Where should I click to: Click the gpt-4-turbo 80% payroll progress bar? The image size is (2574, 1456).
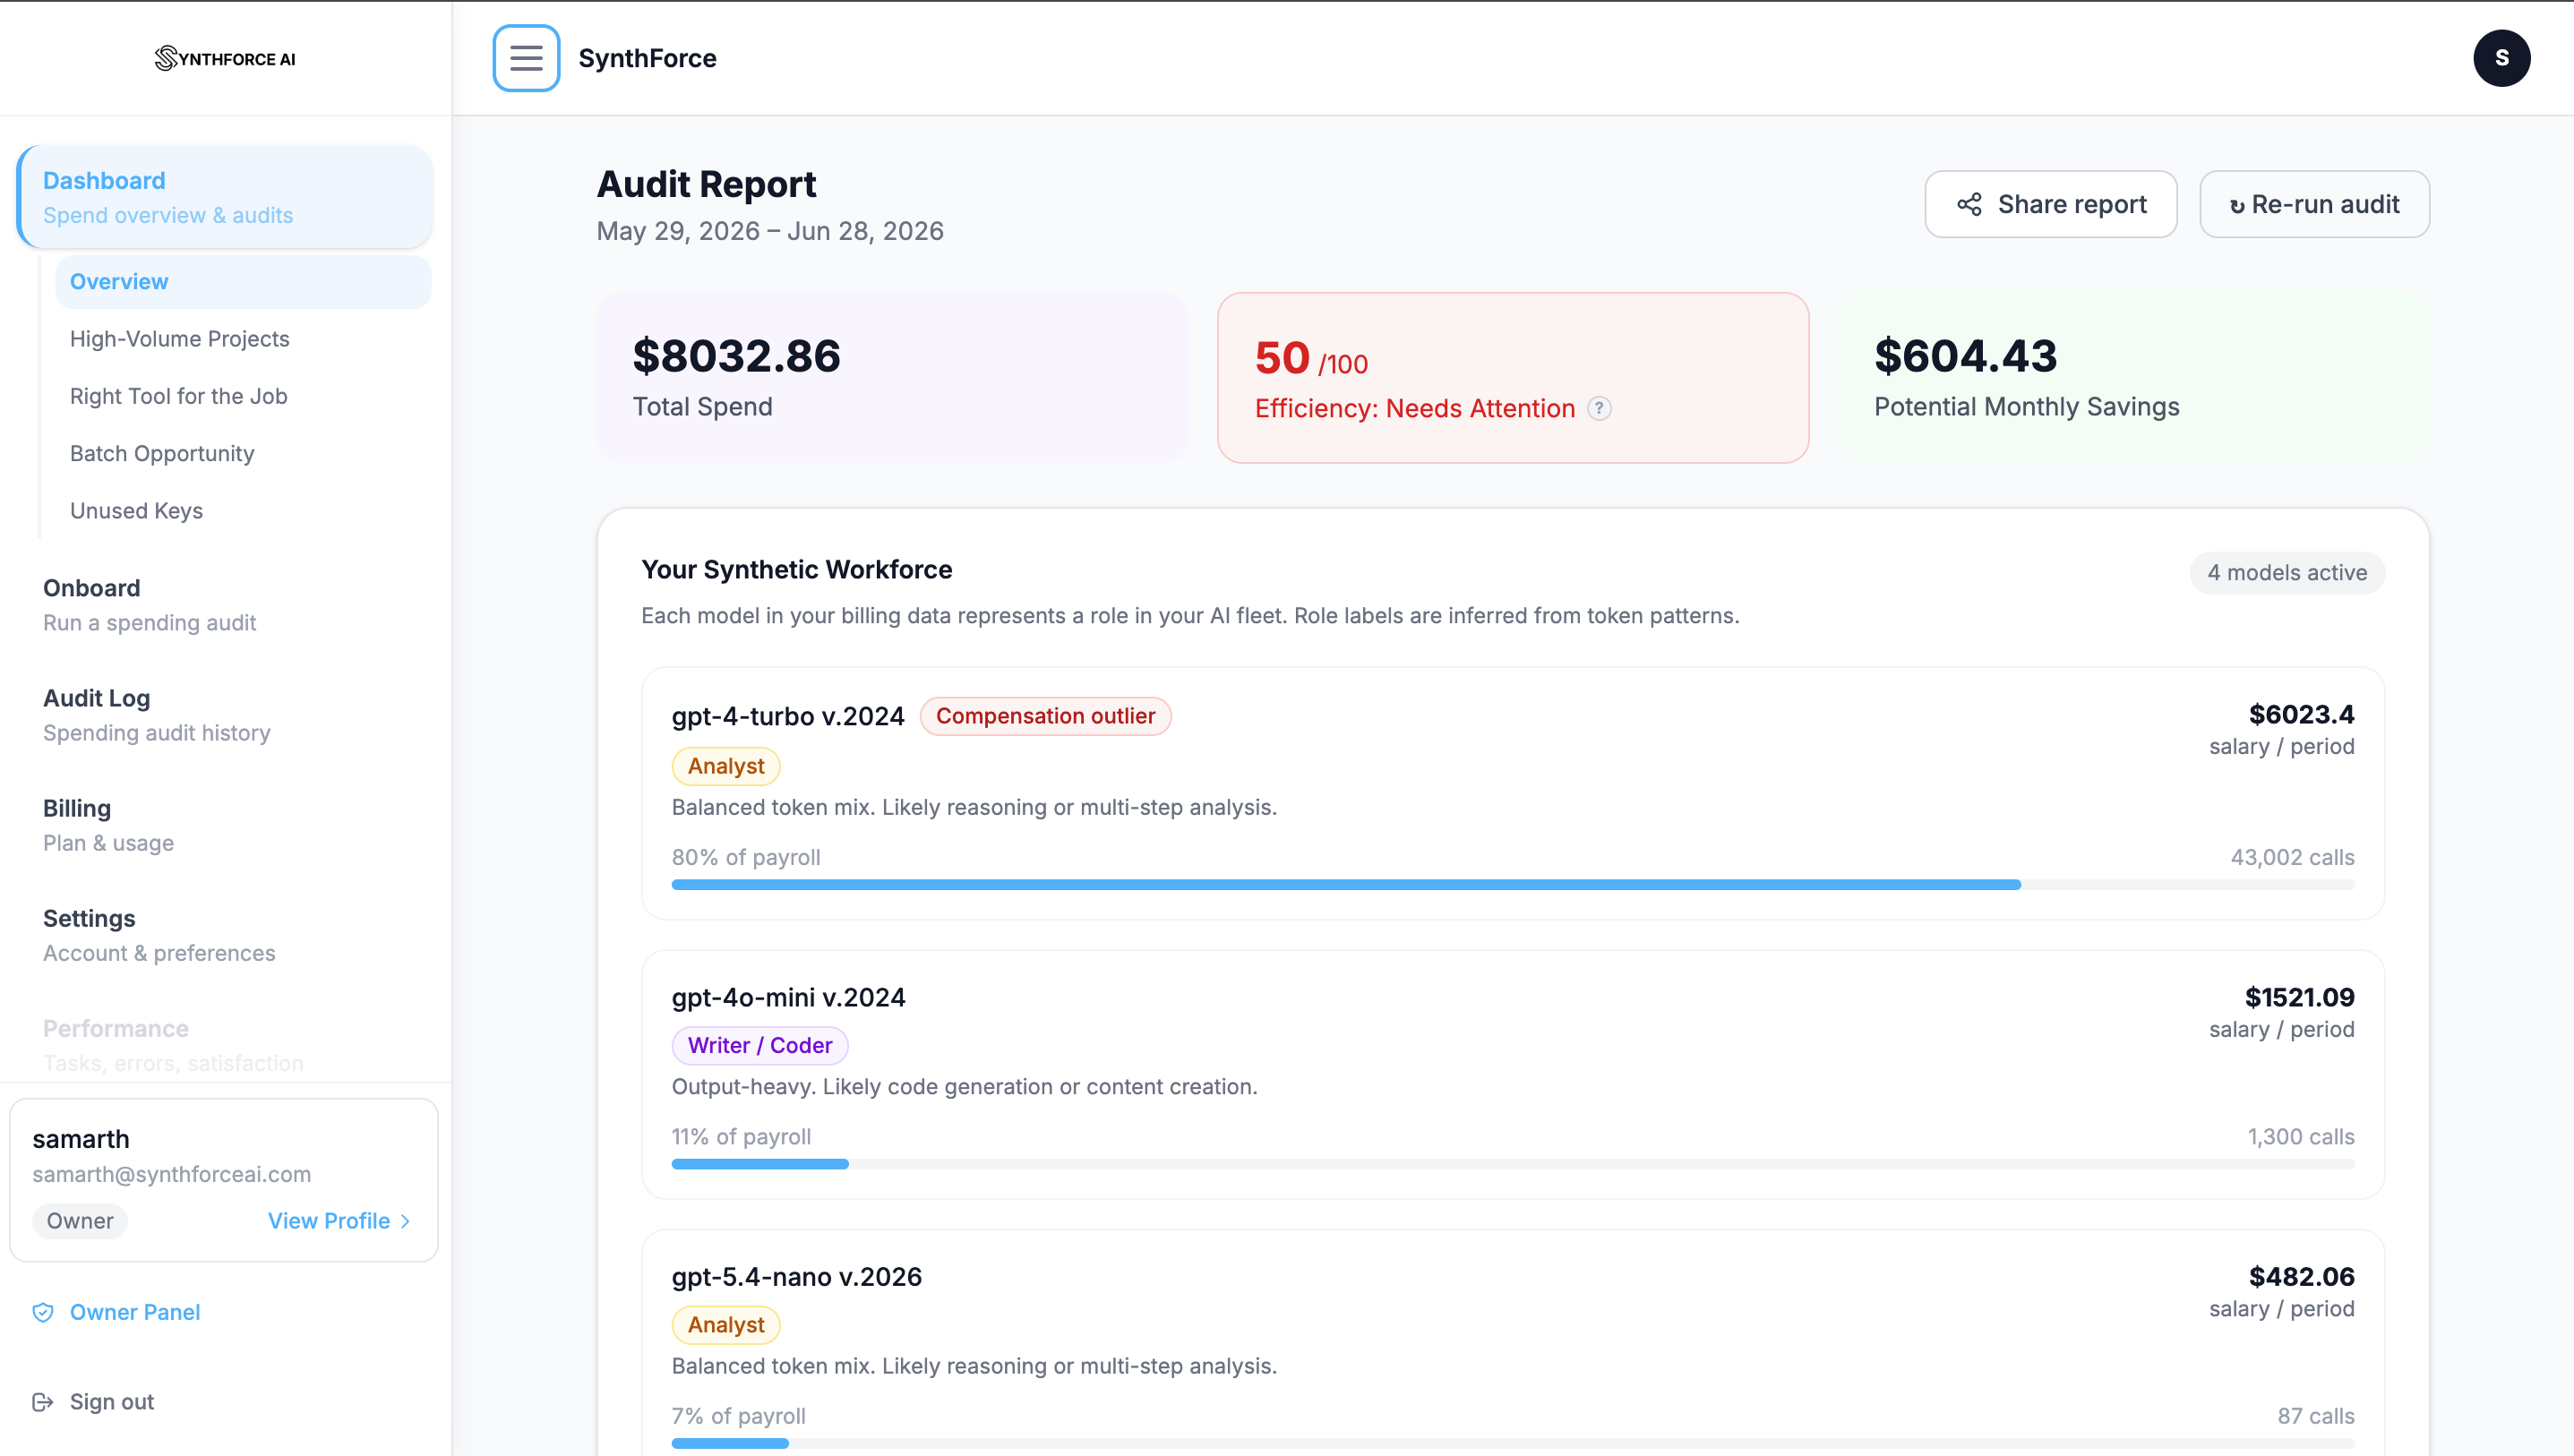pos(1513,885)
